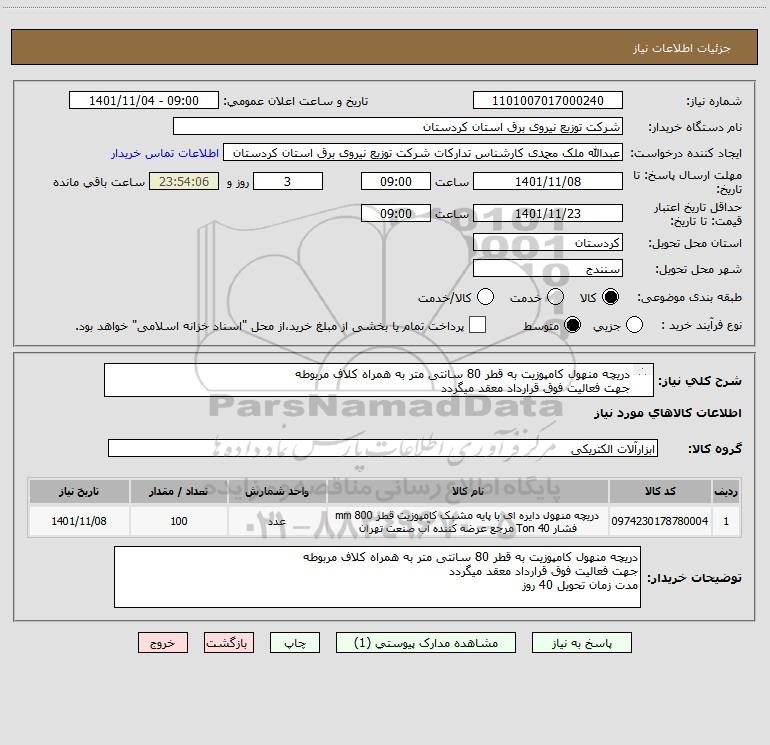
Task: Click unit cell عدد in table
Action: (277, 521)
